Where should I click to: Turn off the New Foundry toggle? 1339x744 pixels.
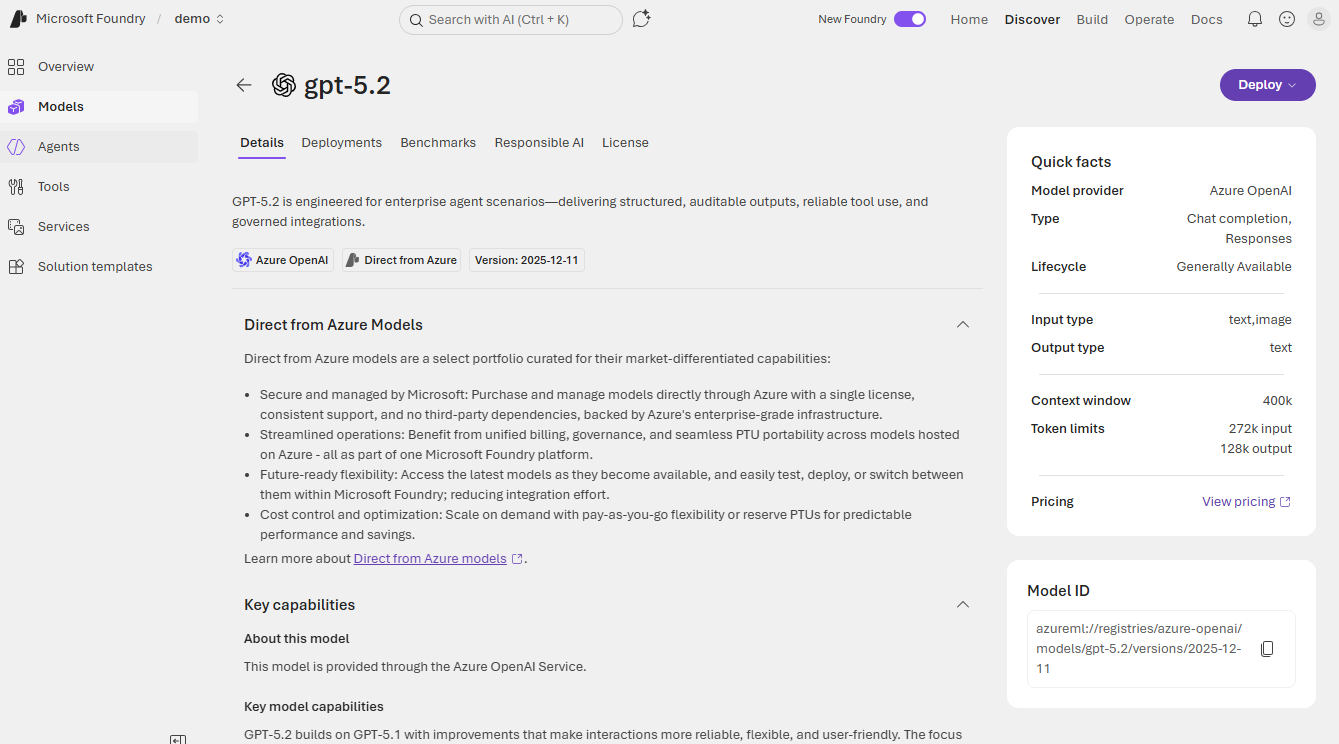pyautogui.click(x=910, y=19)
